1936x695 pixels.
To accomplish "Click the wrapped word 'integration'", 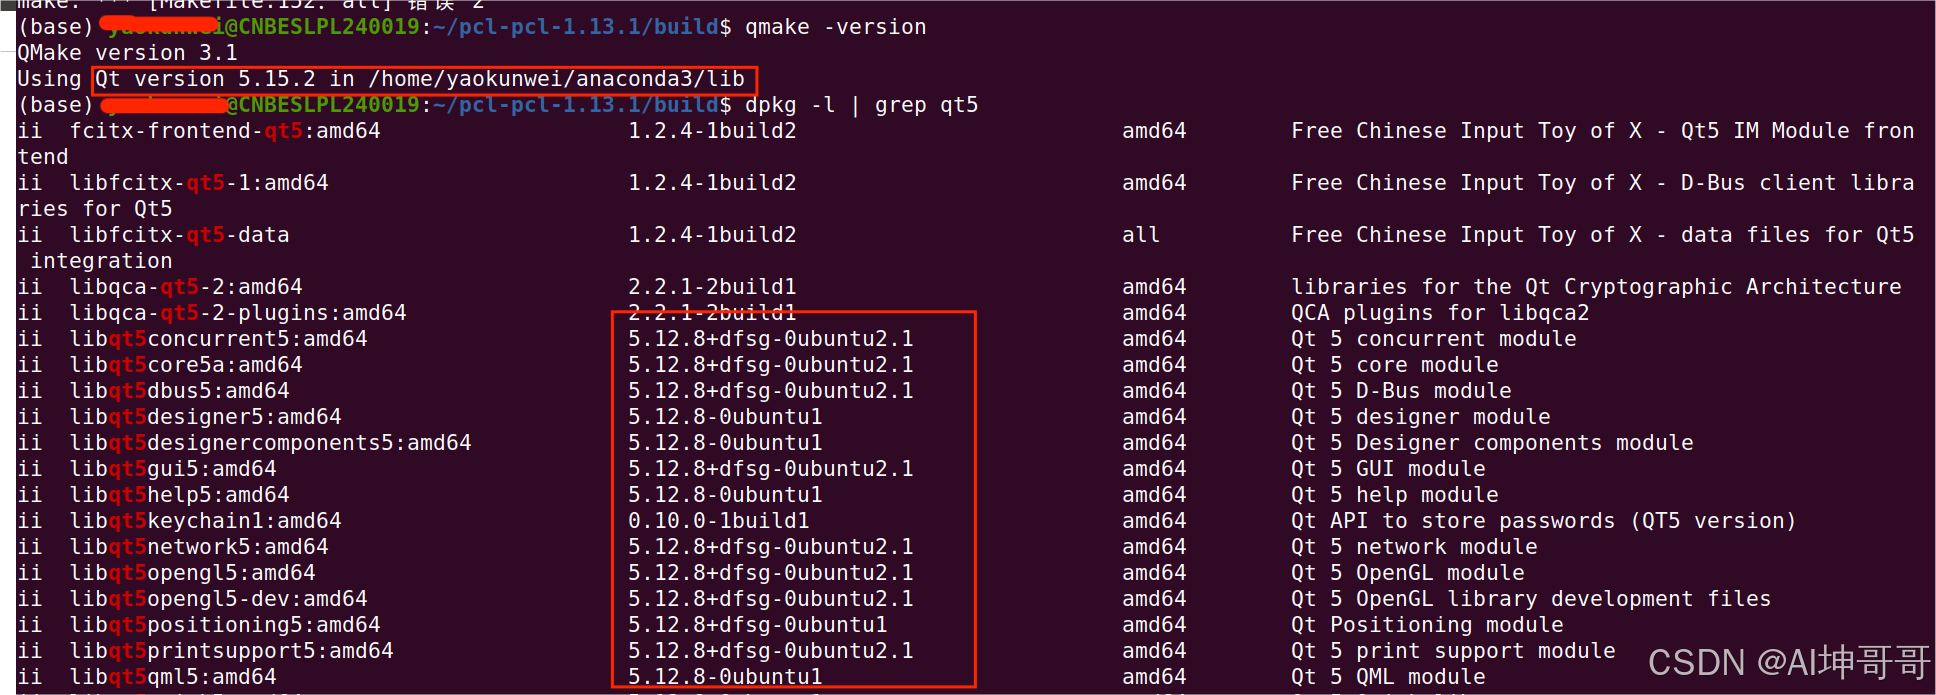I will [102, 261].
